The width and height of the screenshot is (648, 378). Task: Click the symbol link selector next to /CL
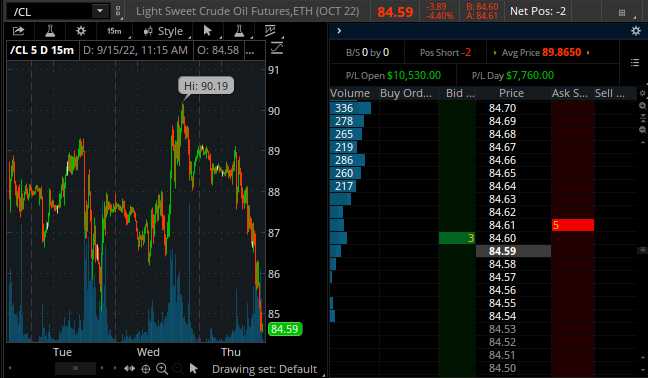[118, 11]
